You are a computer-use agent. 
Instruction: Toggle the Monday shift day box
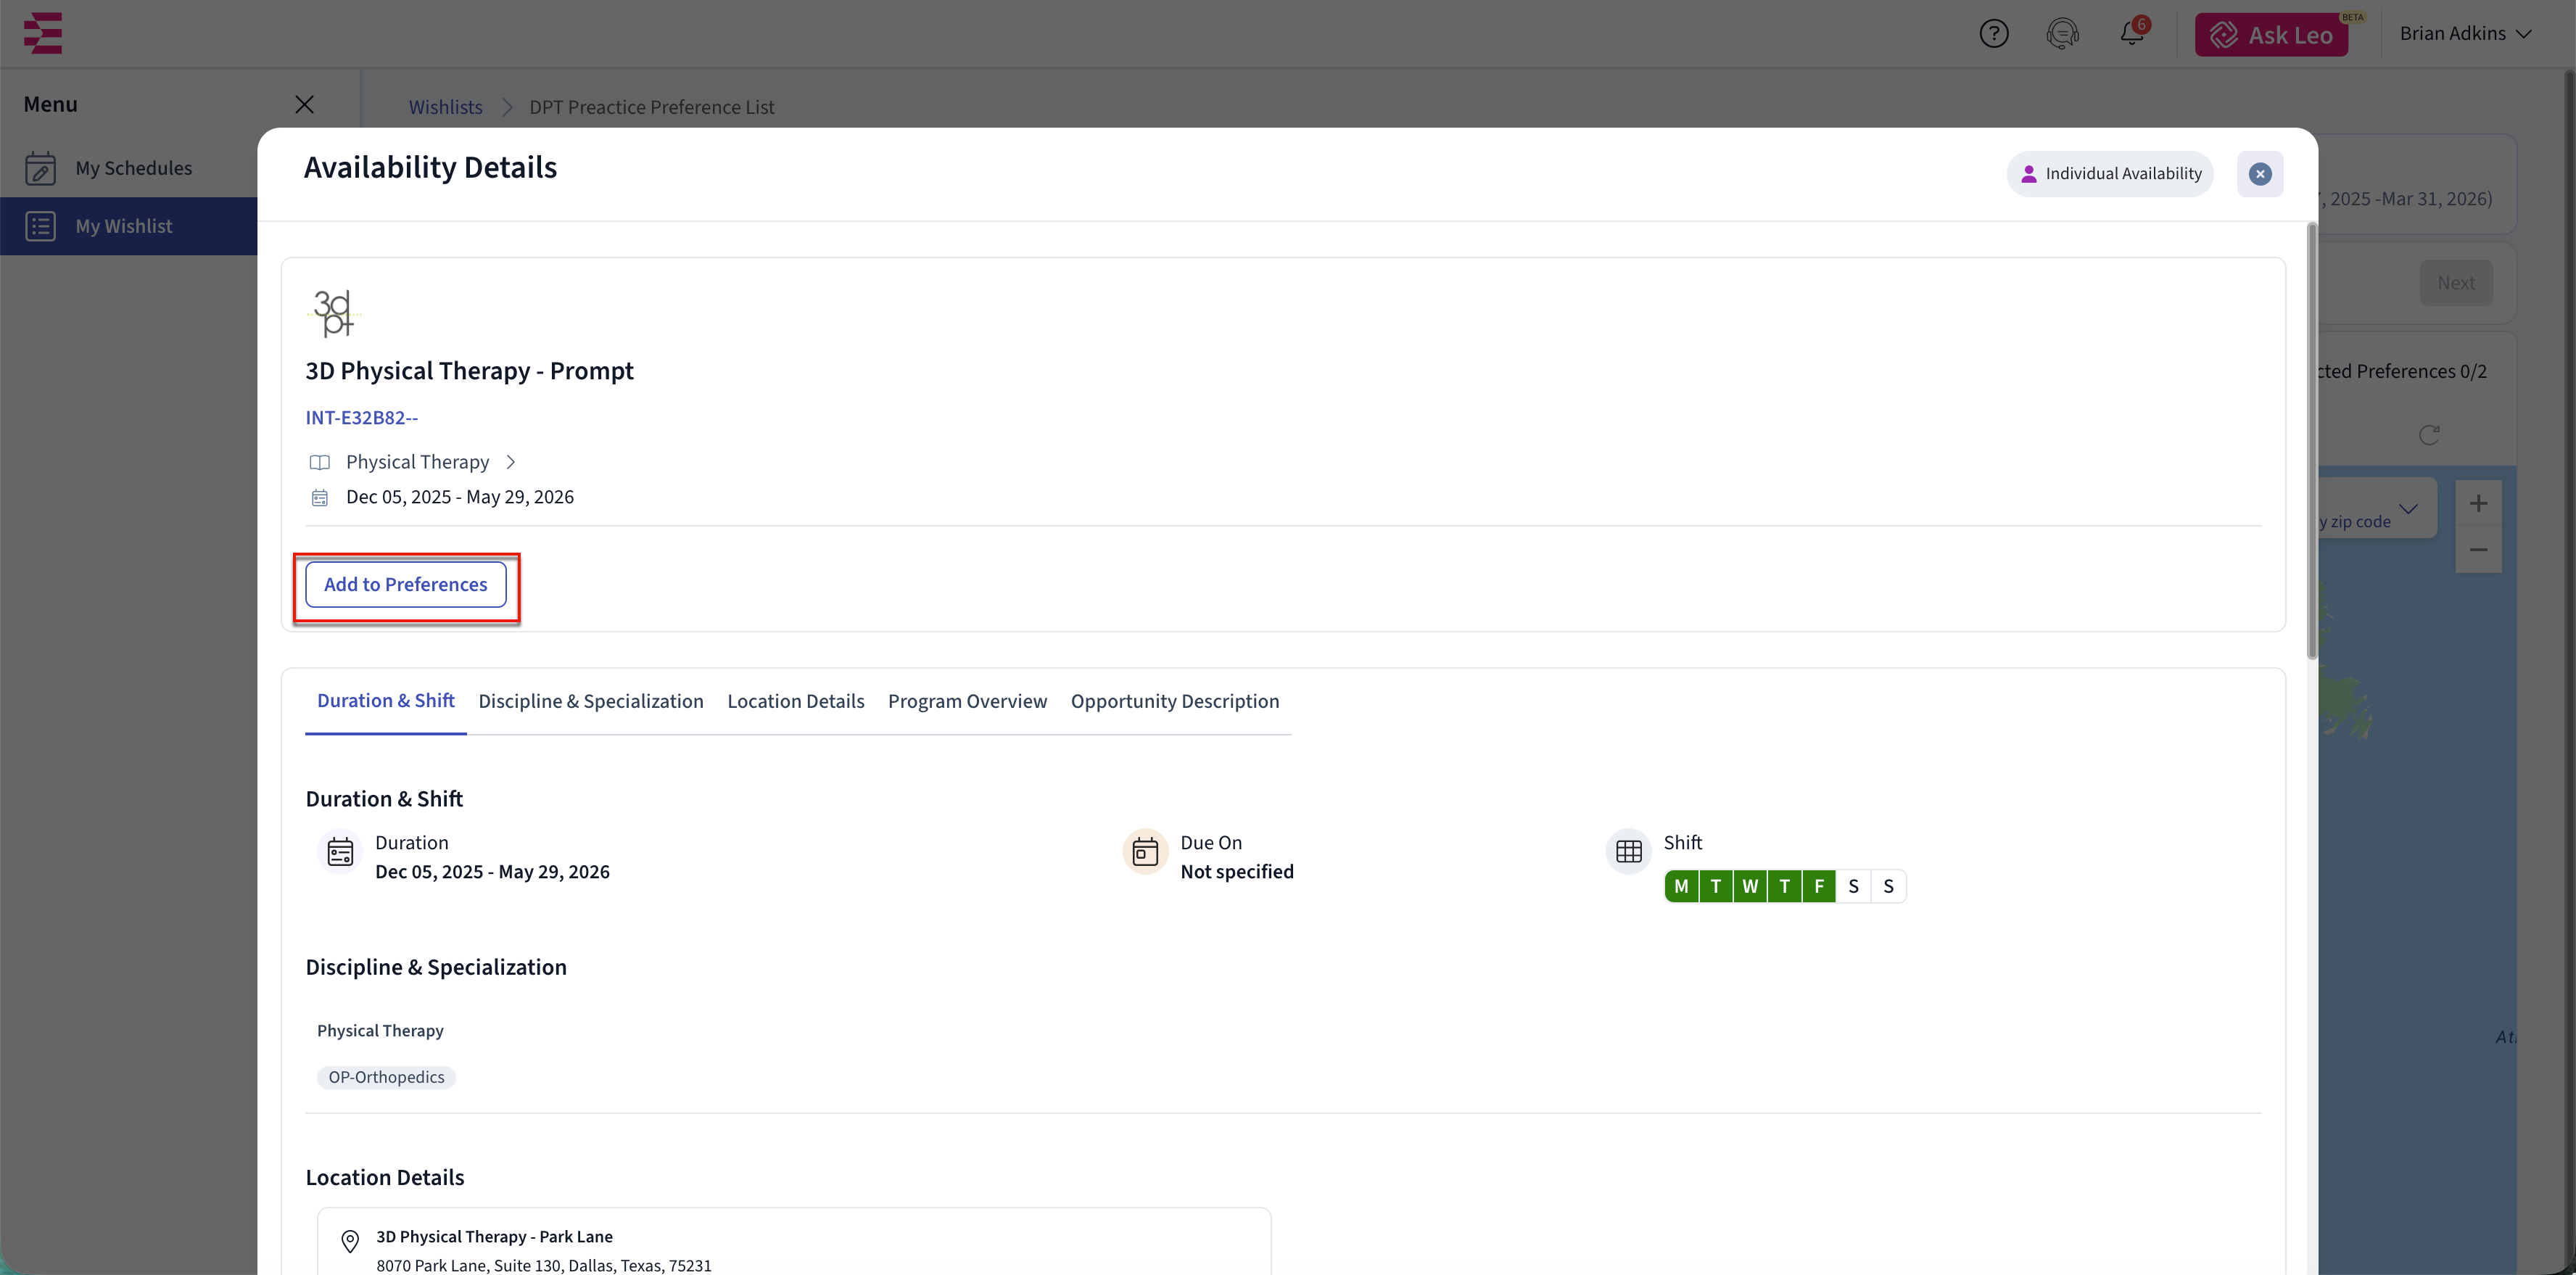1681,886
